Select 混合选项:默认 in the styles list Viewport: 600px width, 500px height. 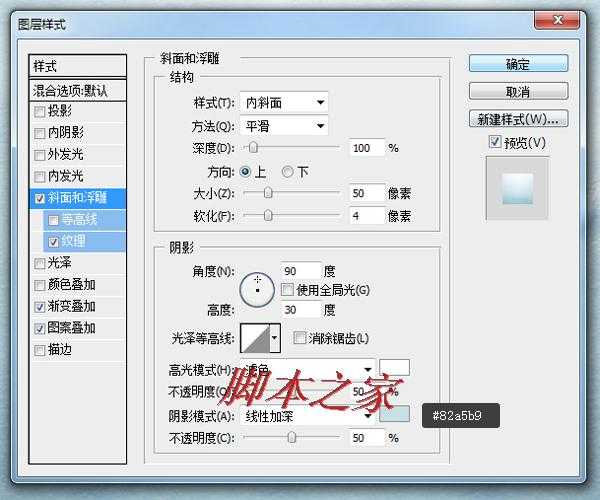pos(77,91)
